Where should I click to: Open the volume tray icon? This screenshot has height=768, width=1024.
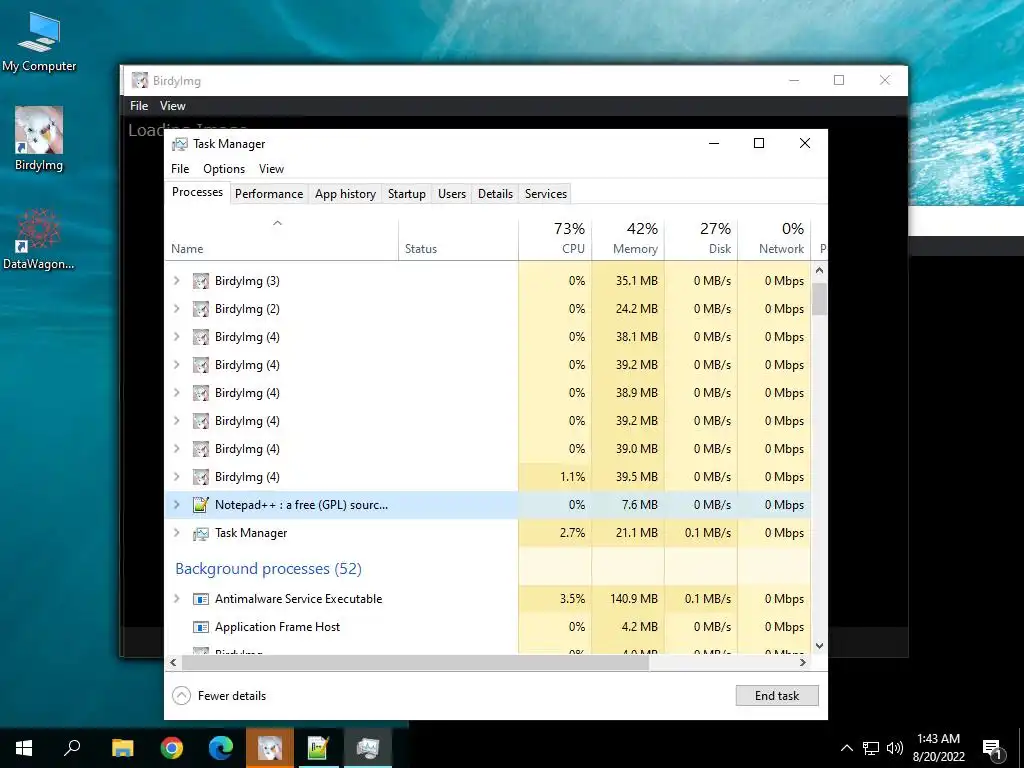tap(895, 748)
